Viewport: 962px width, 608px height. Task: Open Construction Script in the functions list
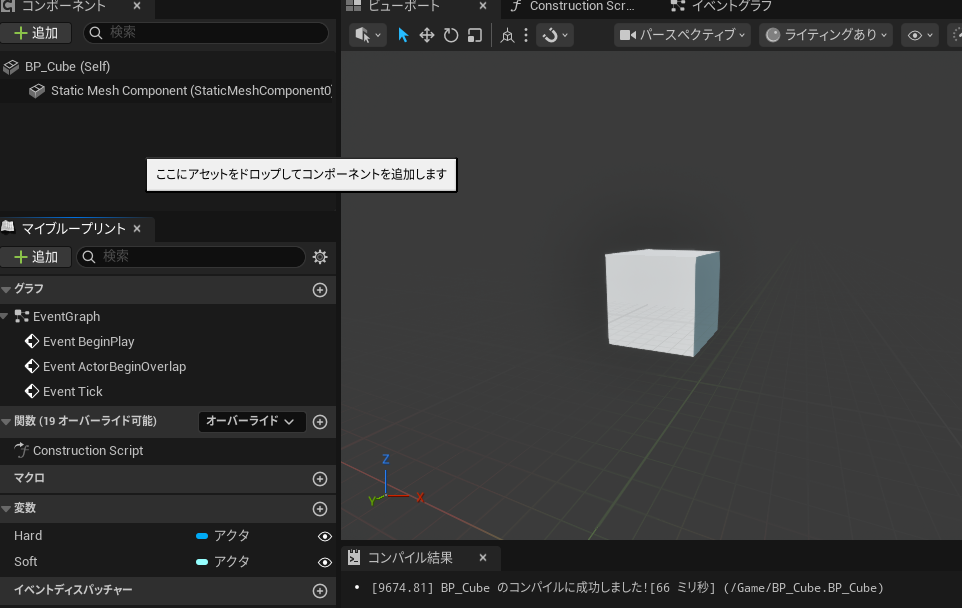click(x=88, y=450)
